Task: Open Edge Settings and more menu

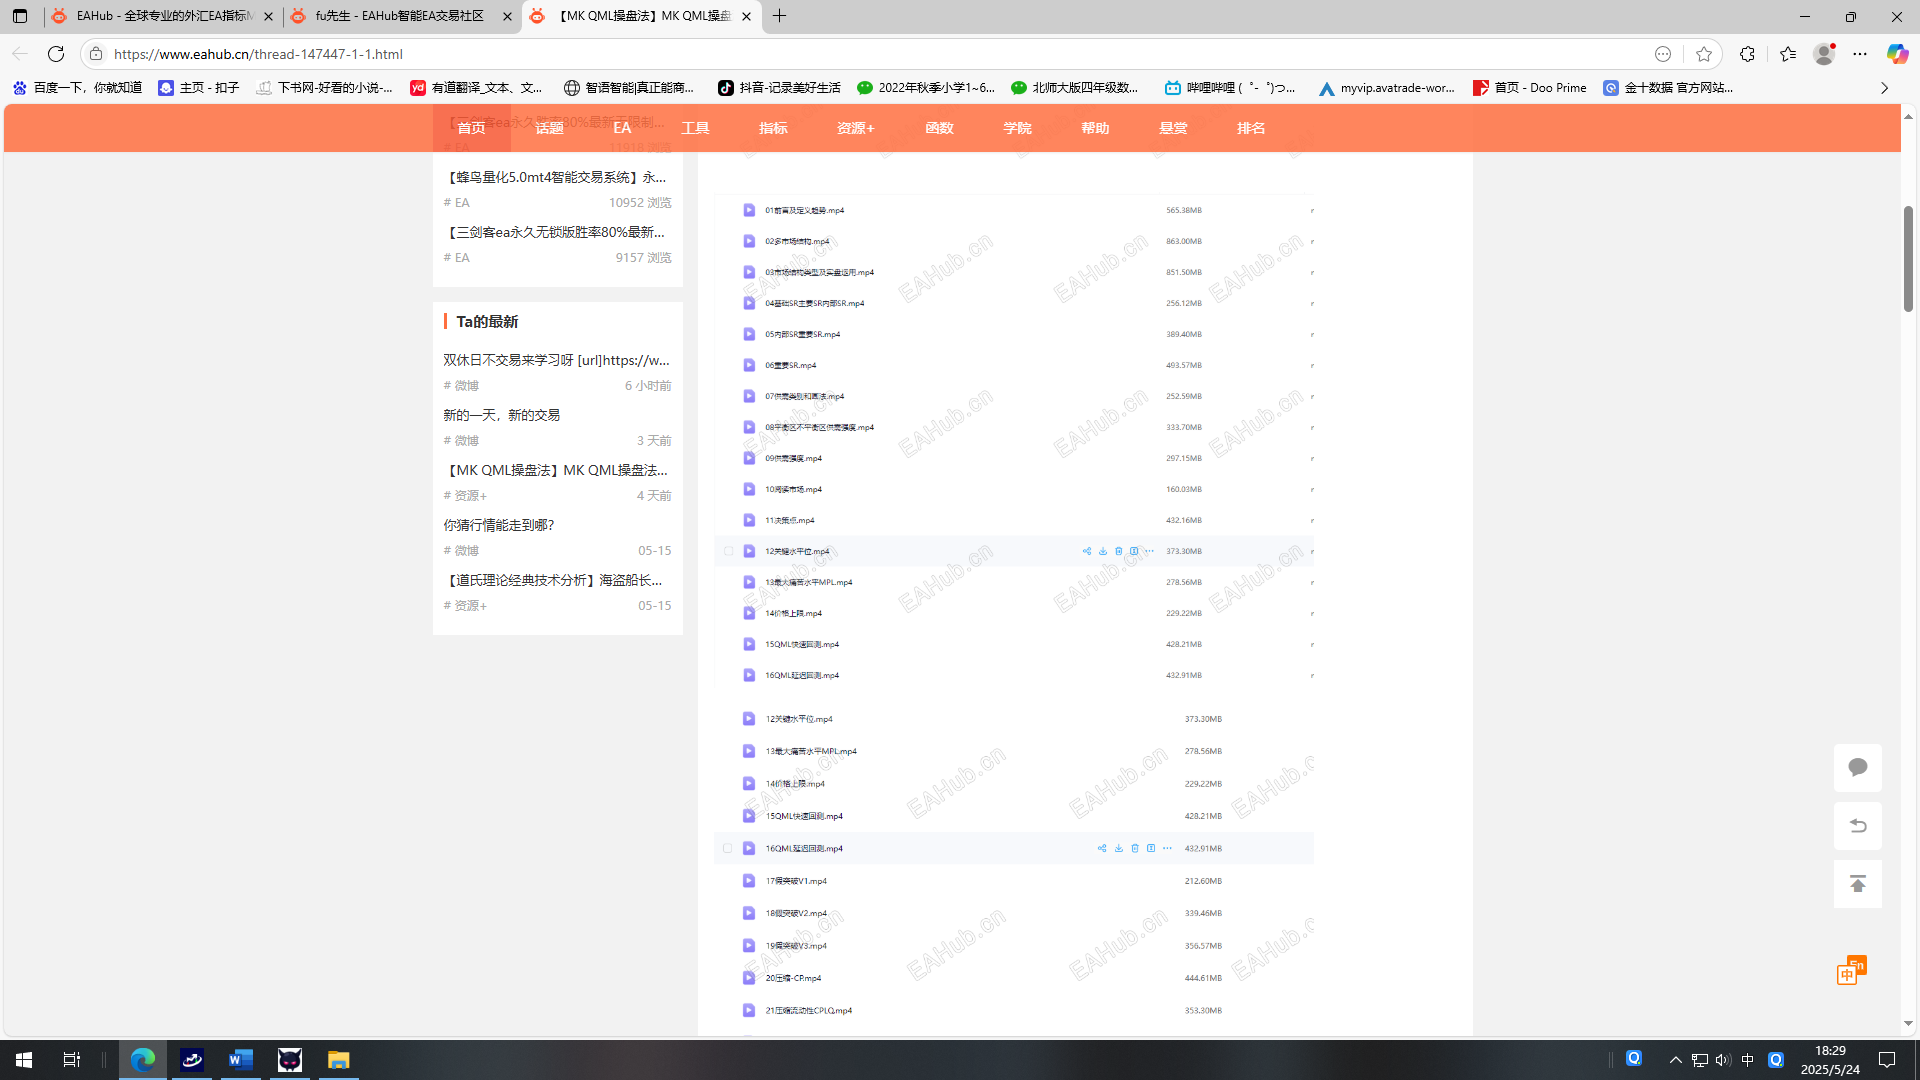Action: pyautogui.click(x=1860, y=54)
